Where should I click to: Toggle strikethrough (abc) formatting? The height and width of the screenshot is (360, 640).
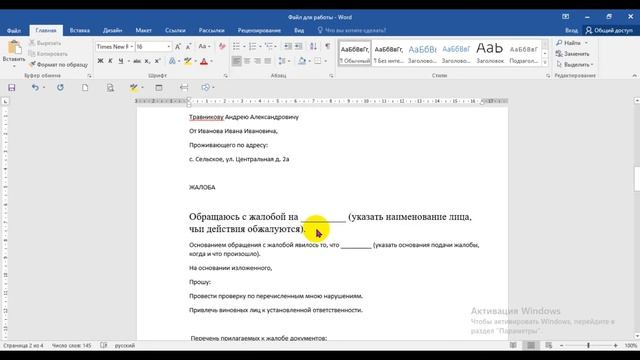[x=137, y=61]
